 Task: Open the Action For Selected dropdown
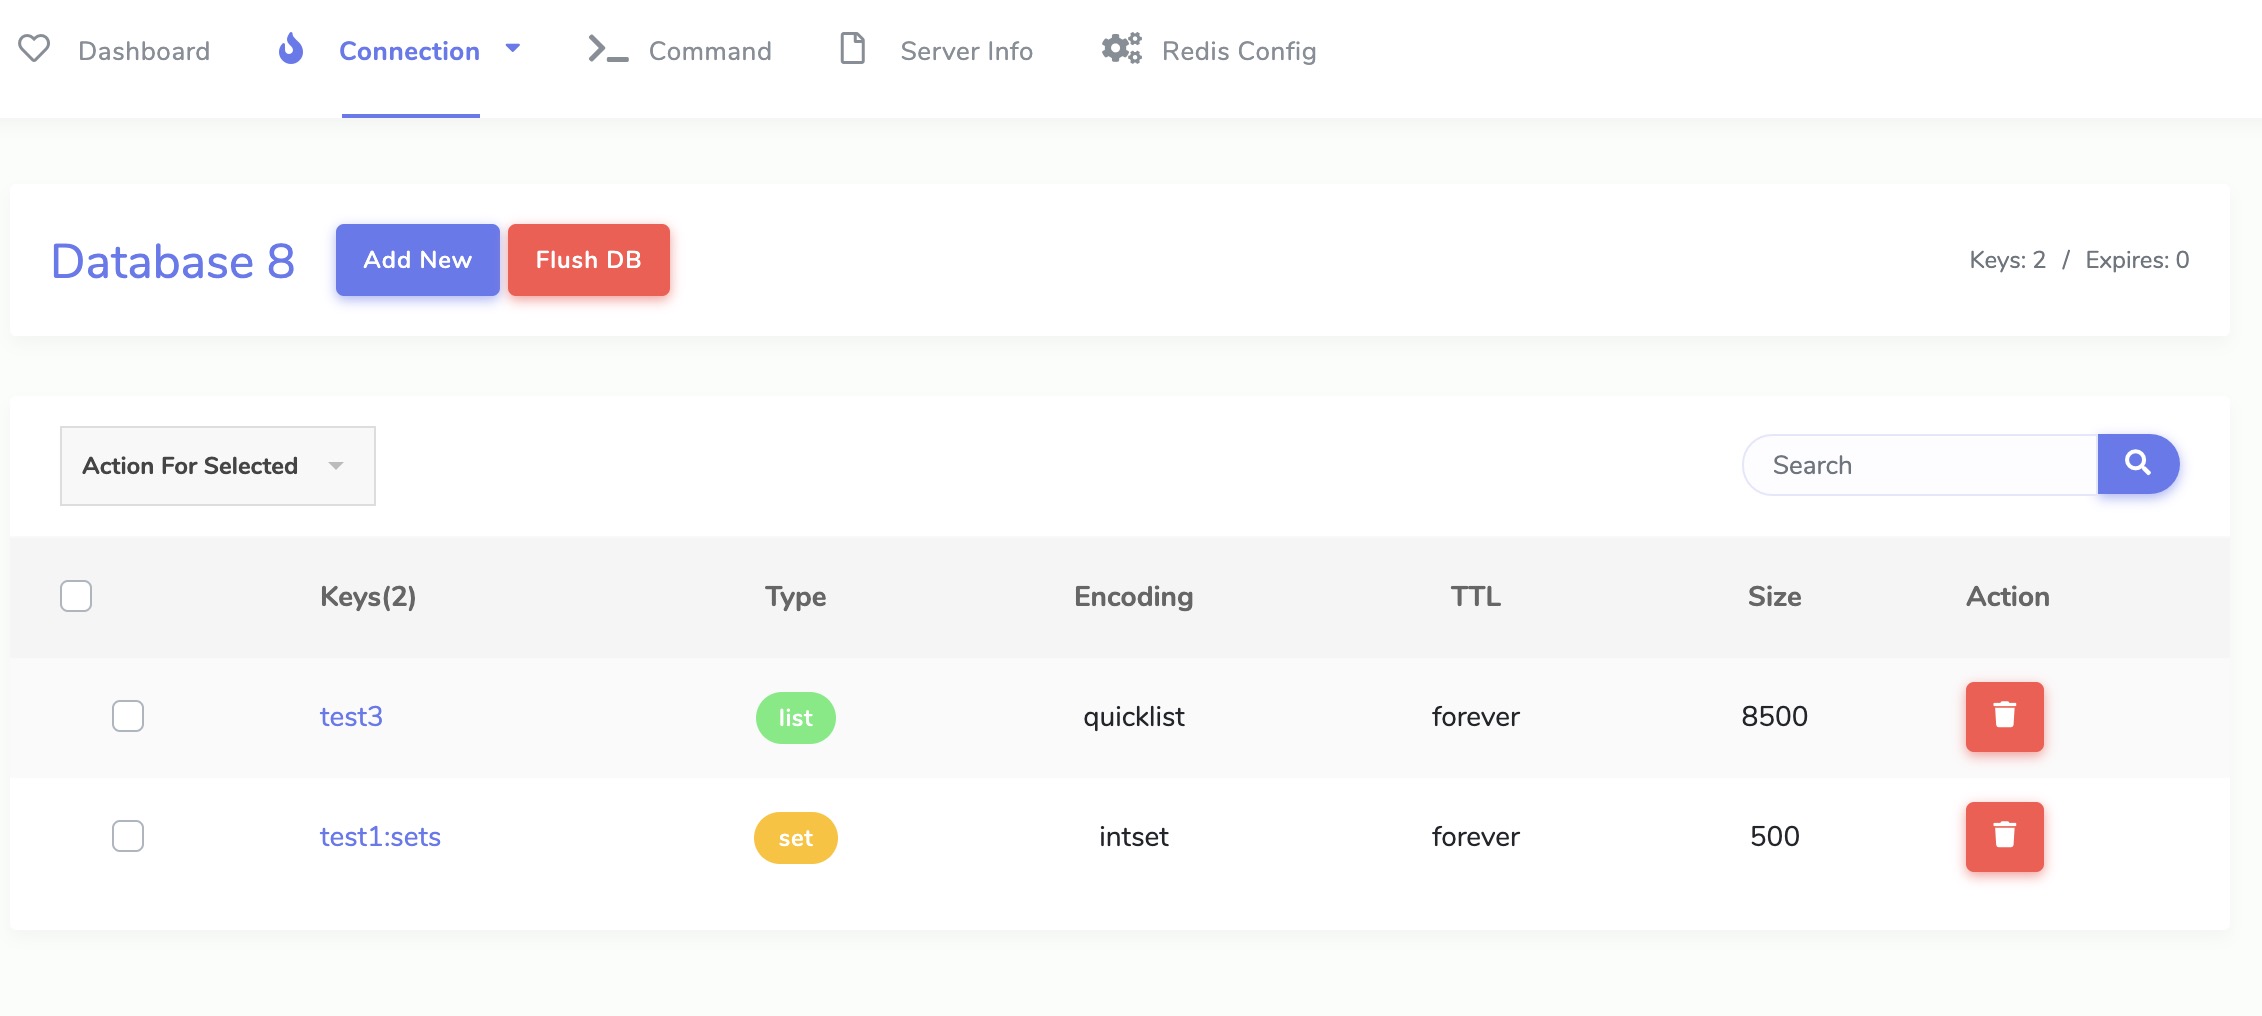coord(218,466)
